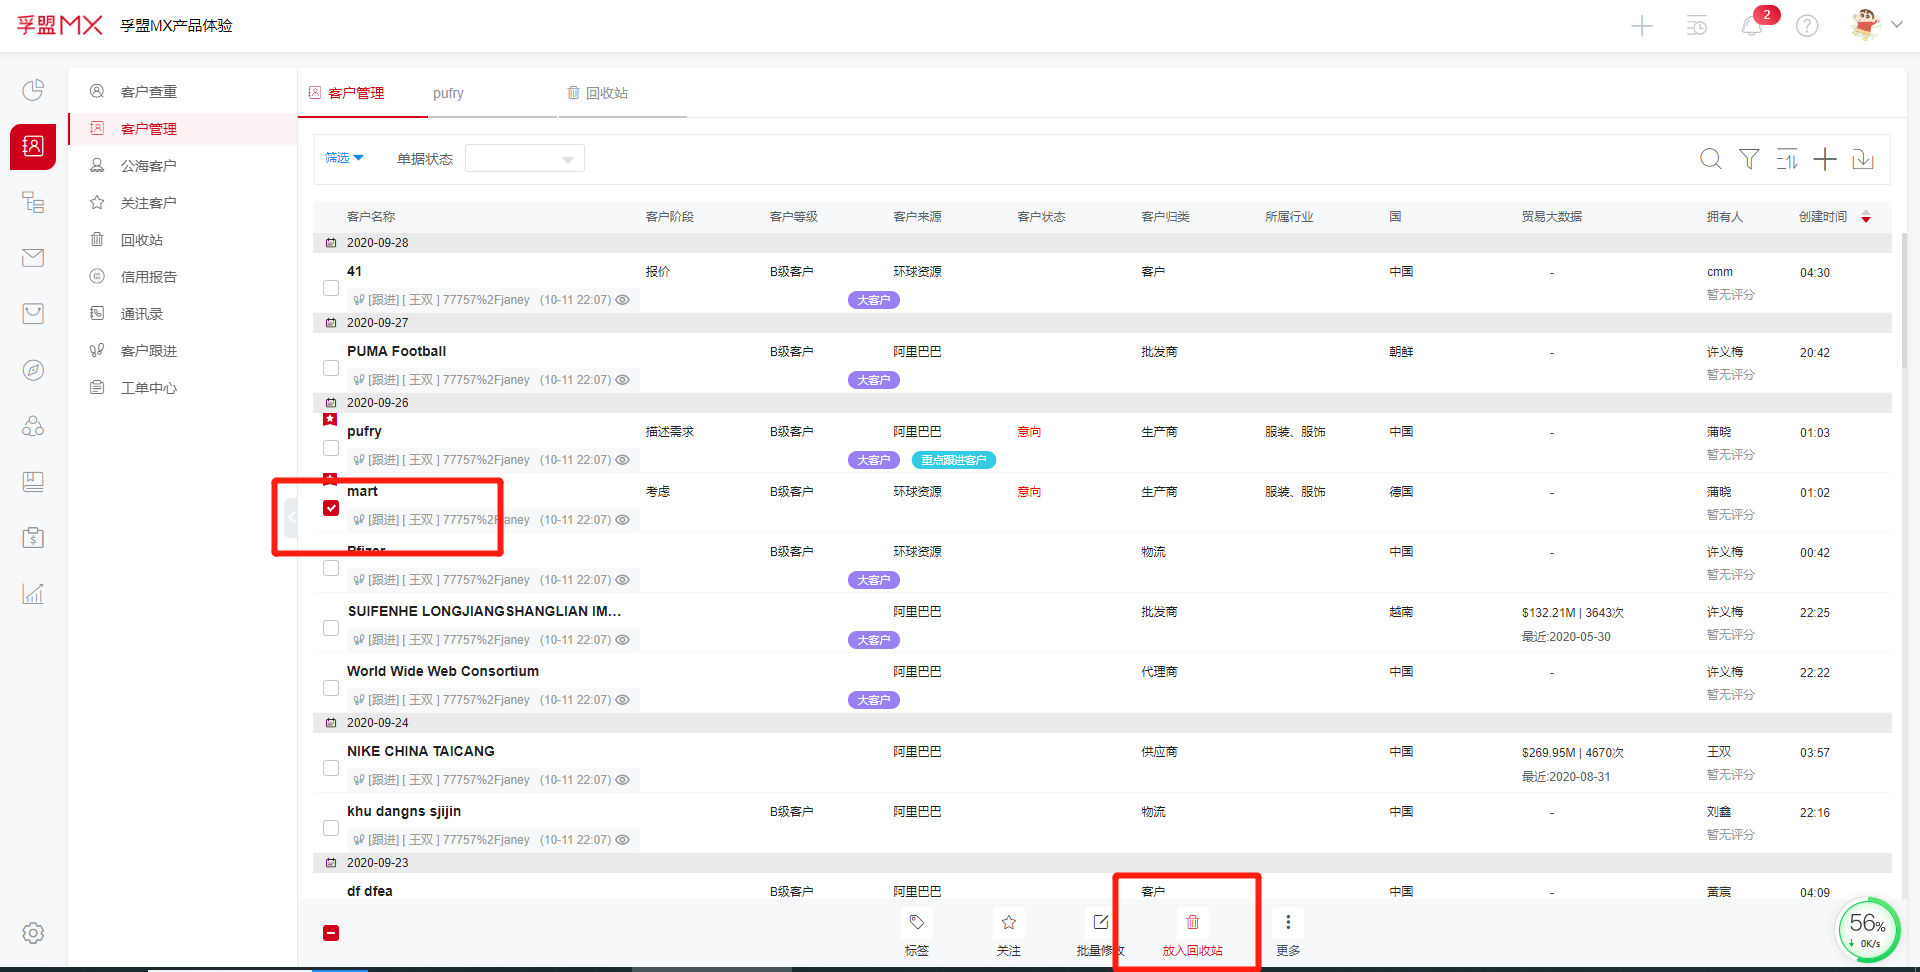Viewport: 1920px width, 972px height.
Task: Open settings gear in left sidebar
Action: [x=33, y=933]
